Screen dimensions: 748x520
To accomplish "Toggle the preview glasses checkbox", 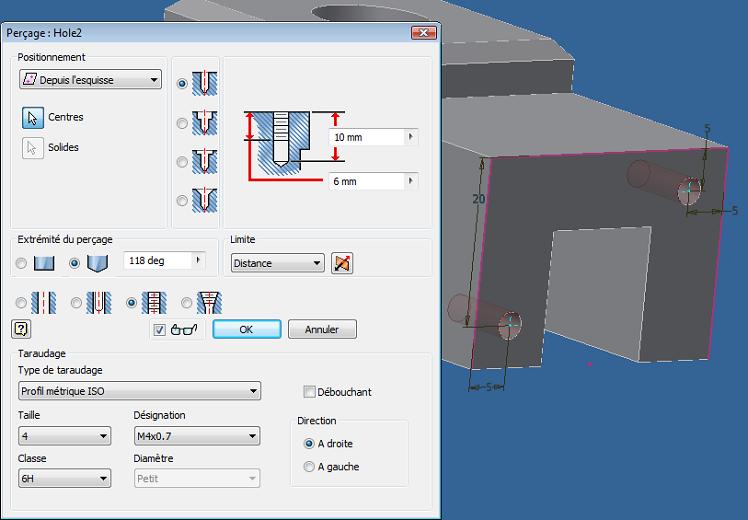I will click(x=160, y=330).
